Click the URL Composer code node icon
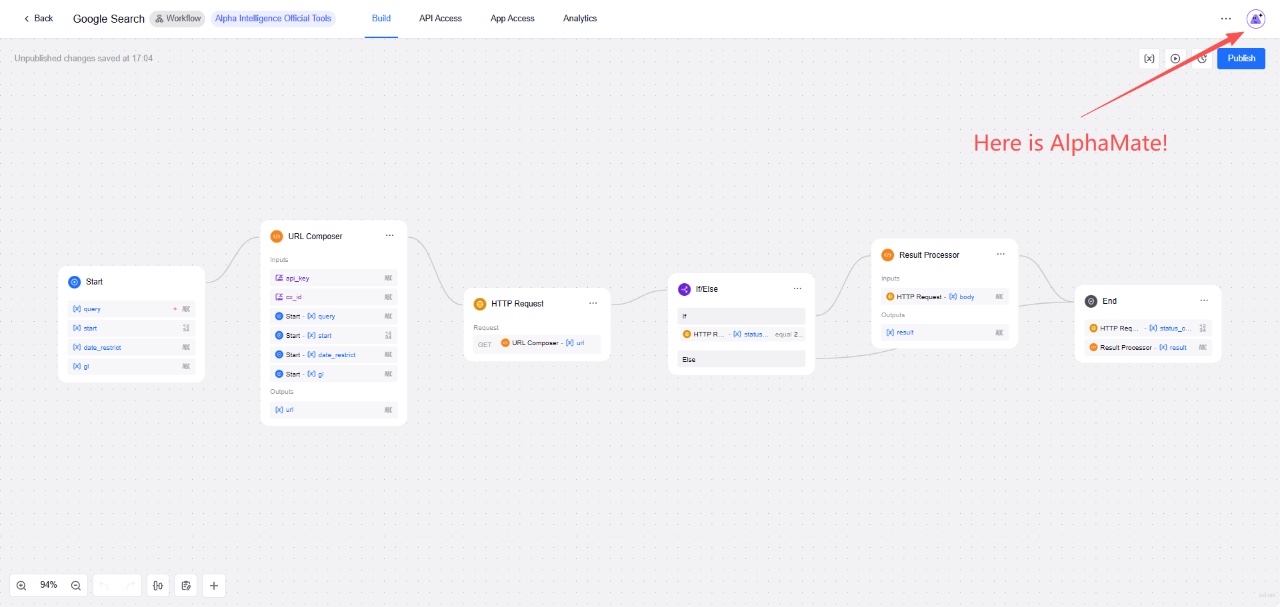The image size is (1280, 607). point(277,236)
